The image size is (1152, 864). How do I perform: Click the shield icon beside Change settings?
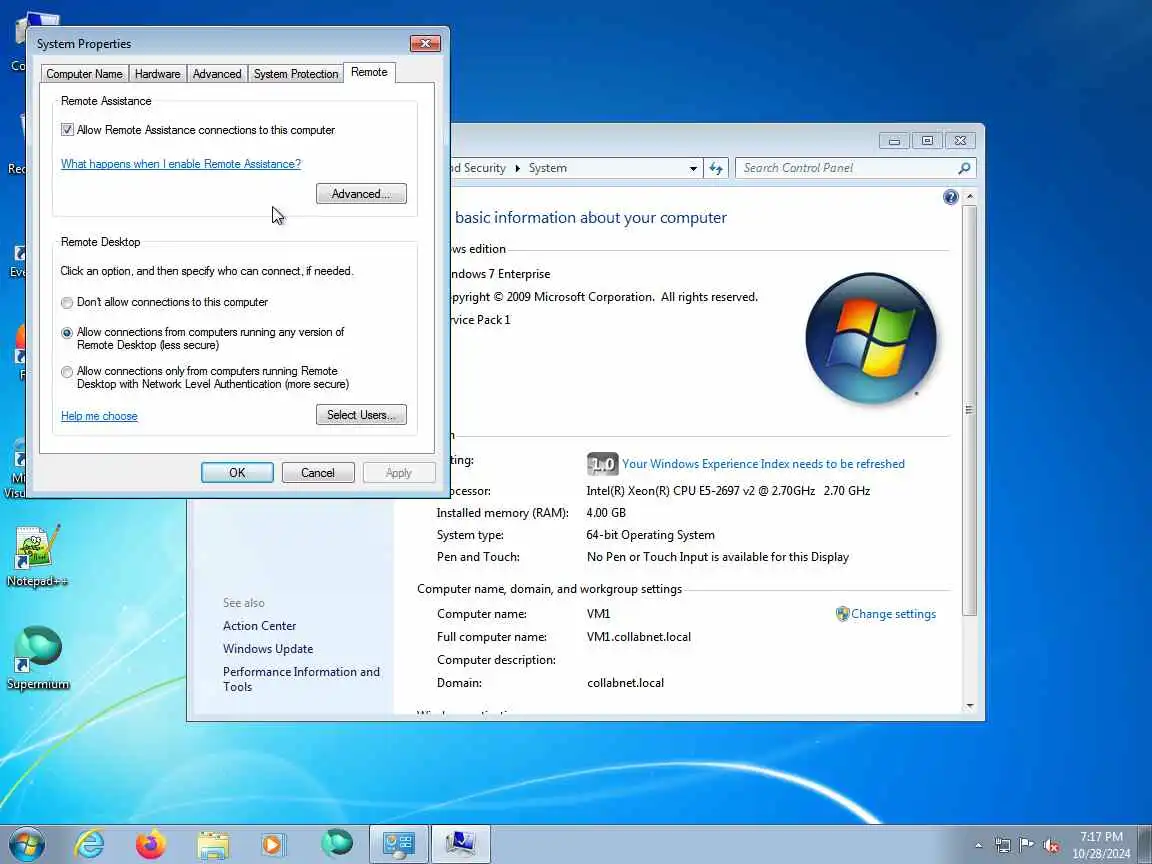coord(842,614)
